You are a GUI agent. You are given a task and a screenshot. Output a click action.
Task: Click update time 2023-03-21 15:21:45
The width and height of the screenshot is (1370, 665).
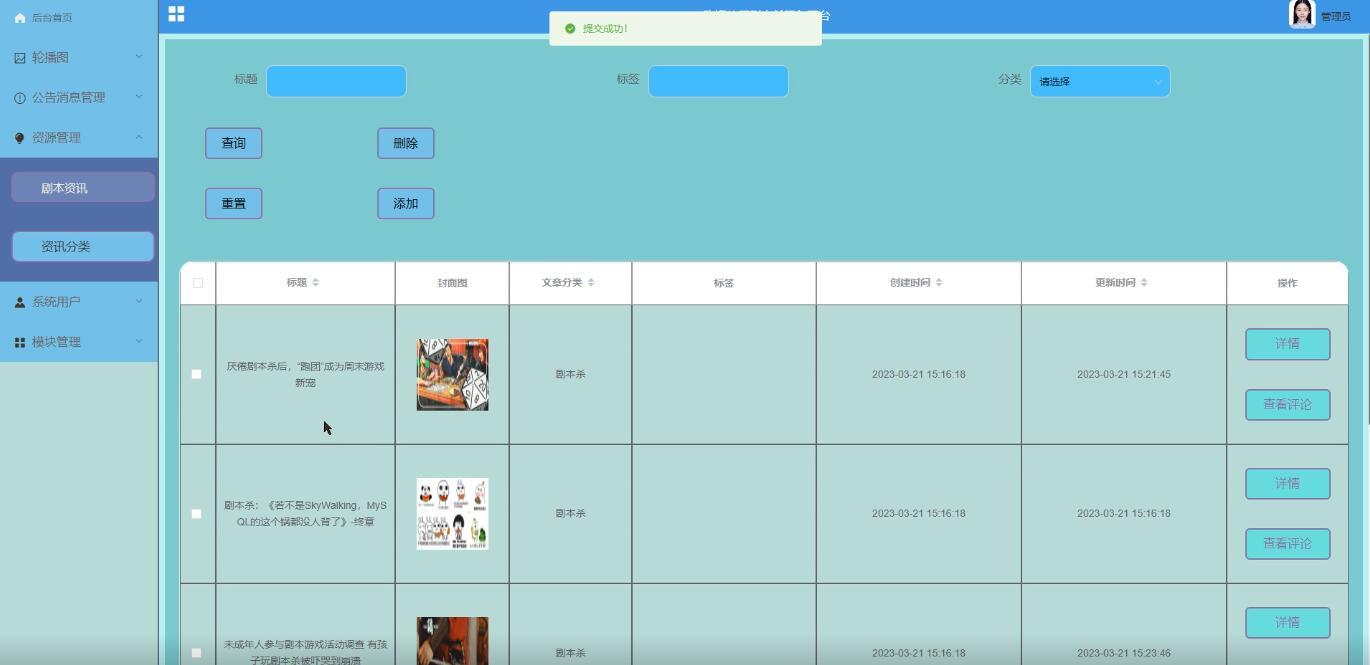pyautogui.click(x=1124, y=374)
